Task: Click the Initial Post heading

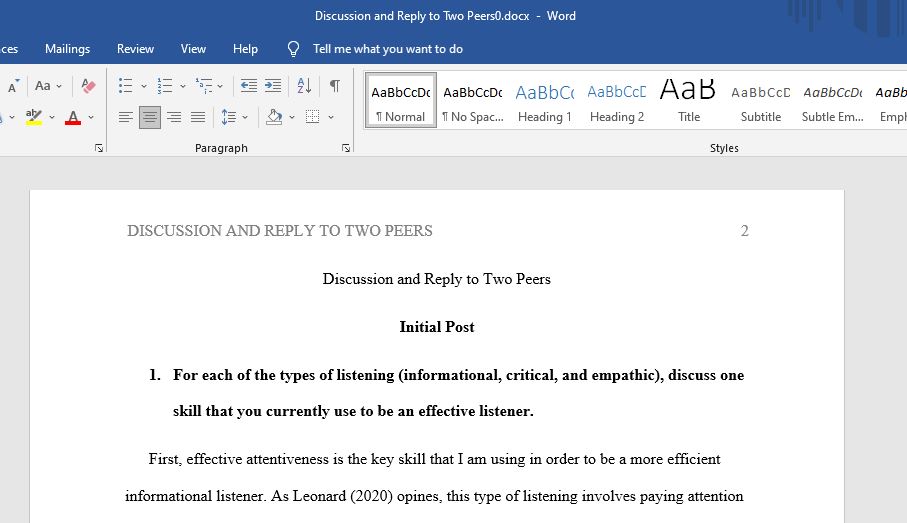Action: (437, 327)
